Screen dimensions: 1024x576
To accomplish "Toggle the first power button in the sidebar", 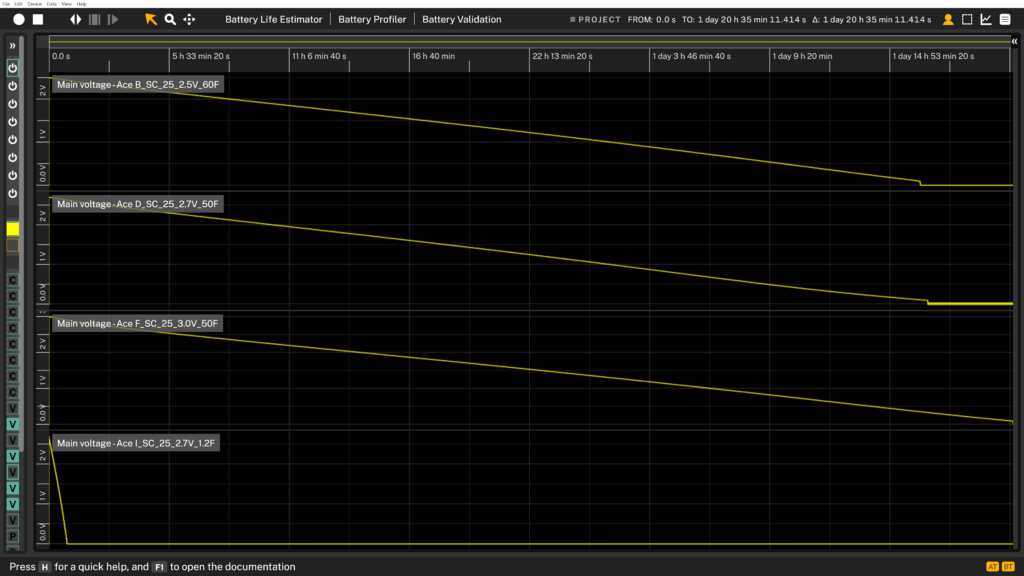I will point(12,68).
